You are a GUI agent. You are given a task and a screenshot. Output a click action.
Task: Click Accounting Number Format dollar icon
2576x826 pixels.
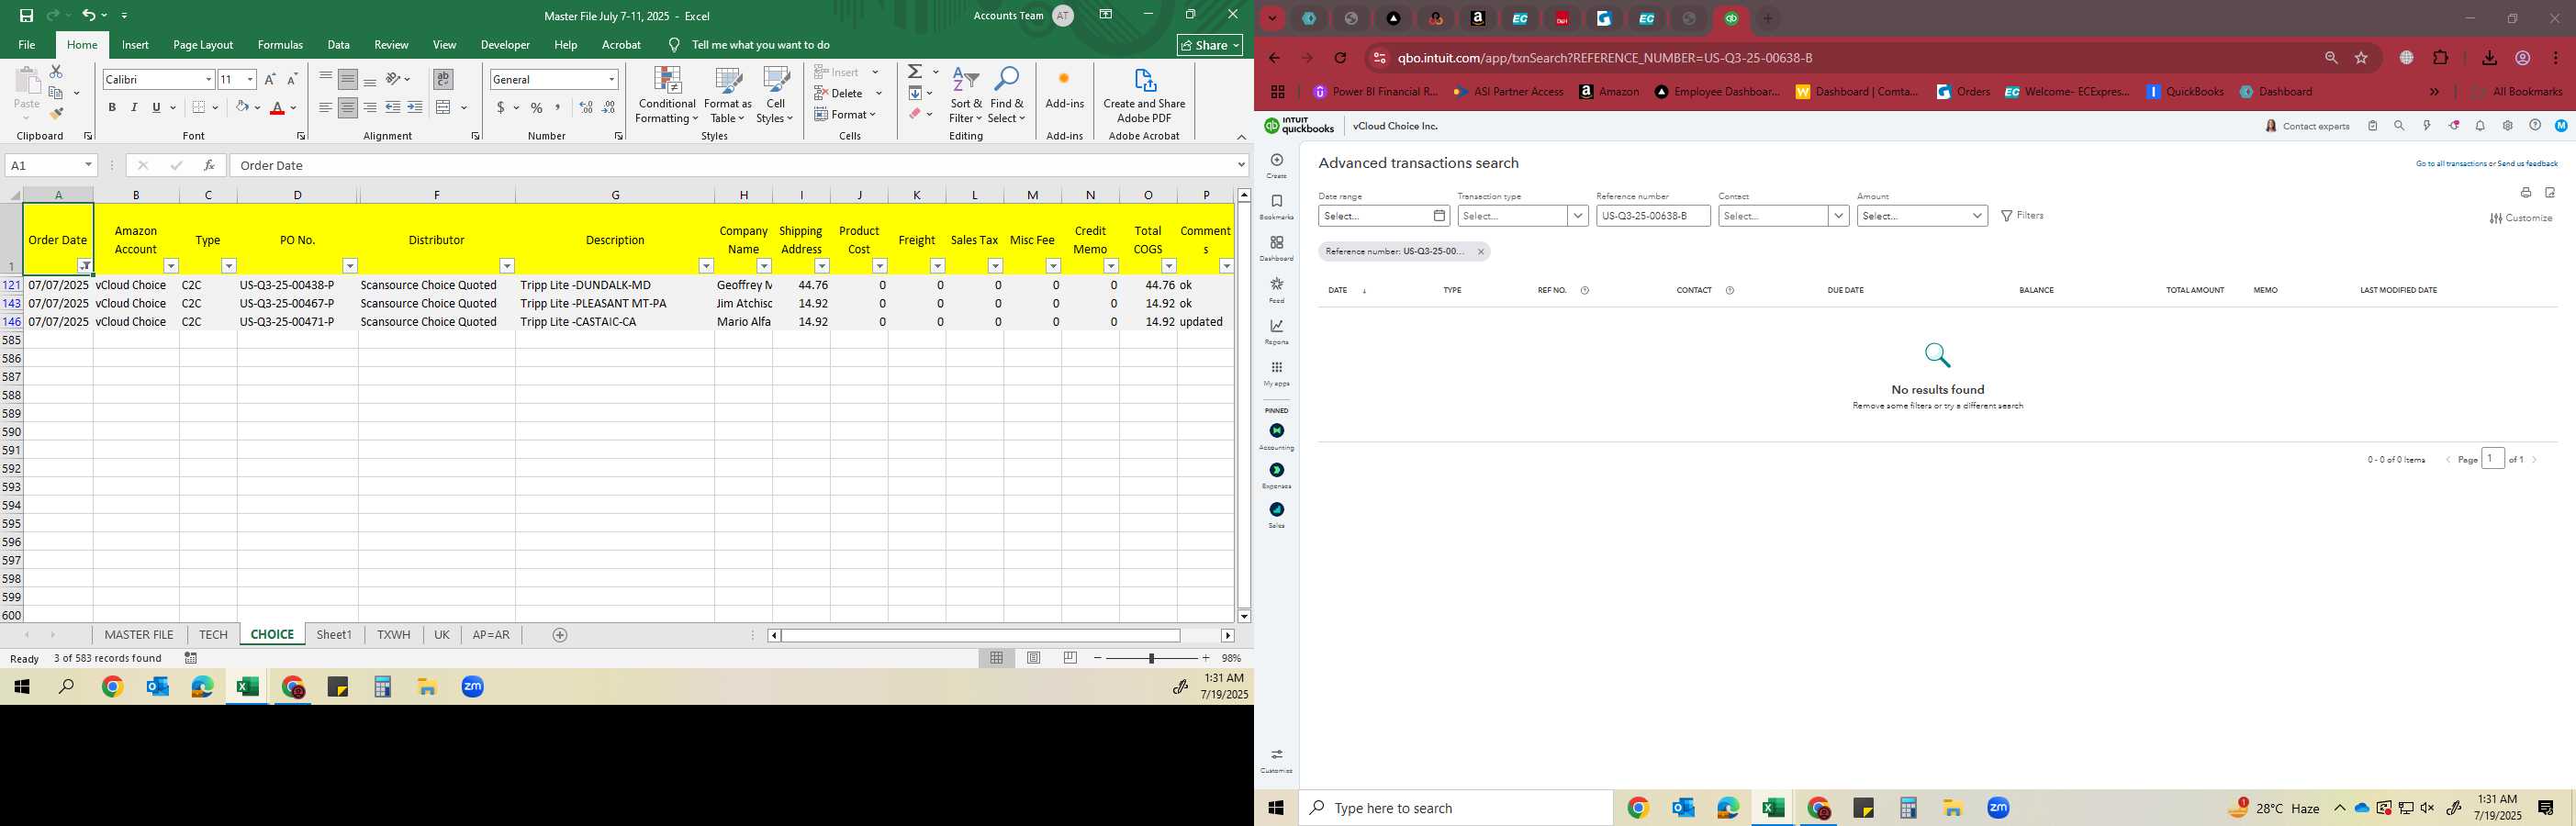coord(501,107)
